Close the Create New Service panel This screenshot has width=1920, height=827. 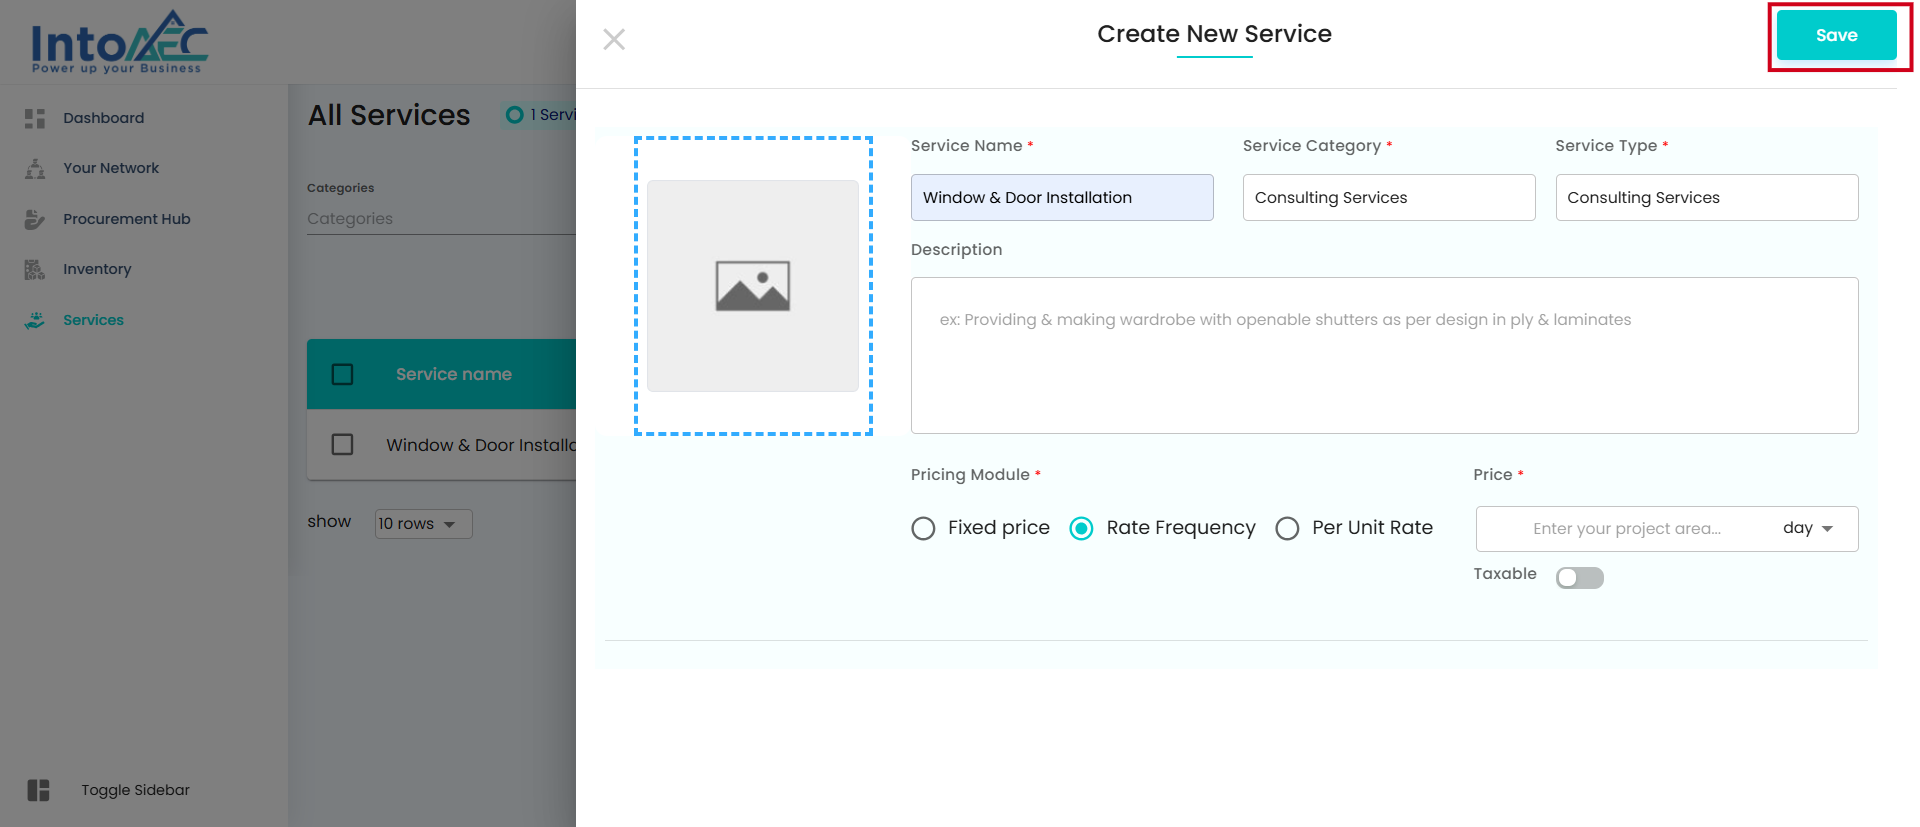[x=614, y=39]
